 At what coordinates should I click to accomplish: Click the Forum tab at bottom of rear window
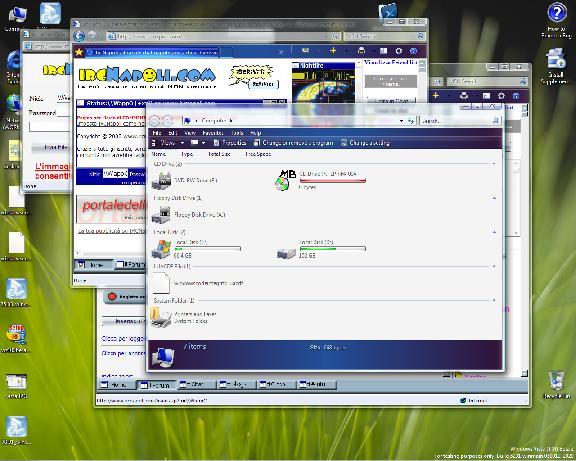click(156, 385)
